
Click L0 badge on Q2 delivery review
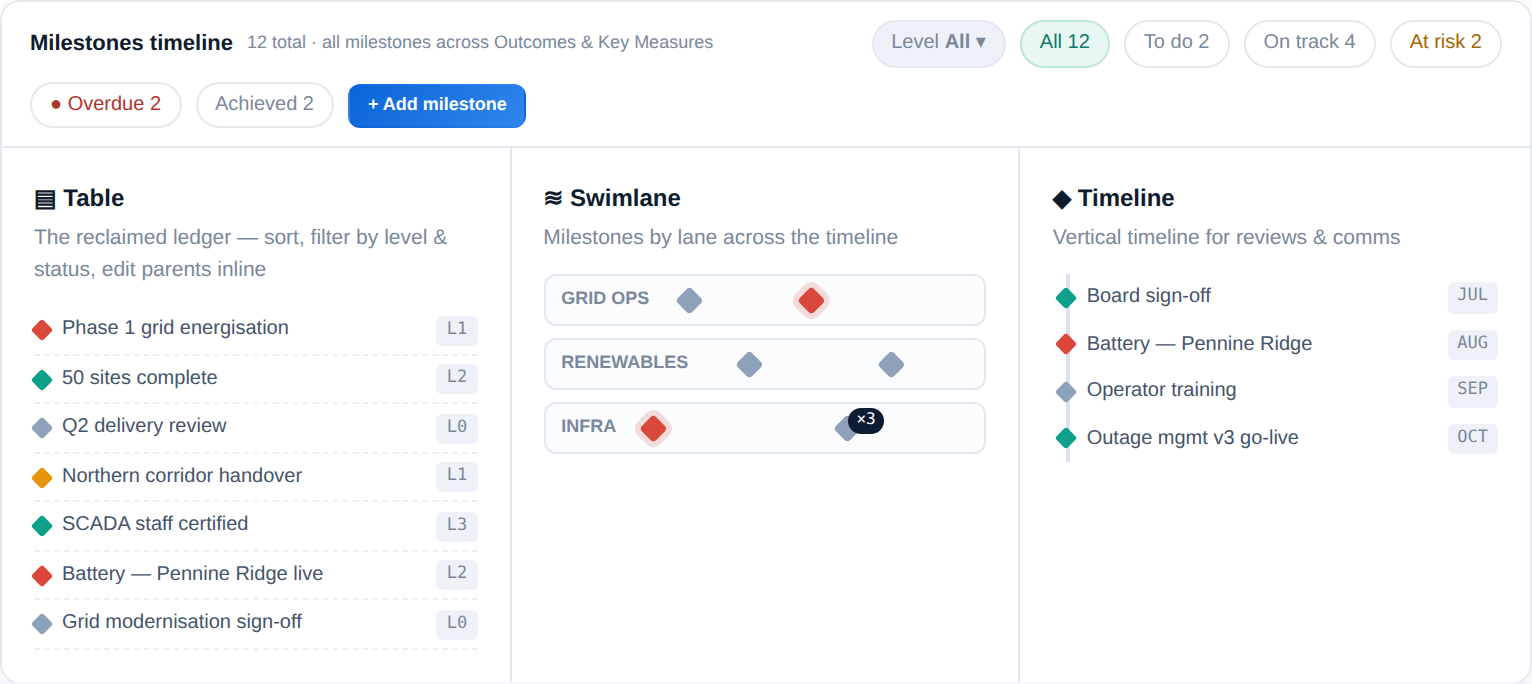click(457, 428)
